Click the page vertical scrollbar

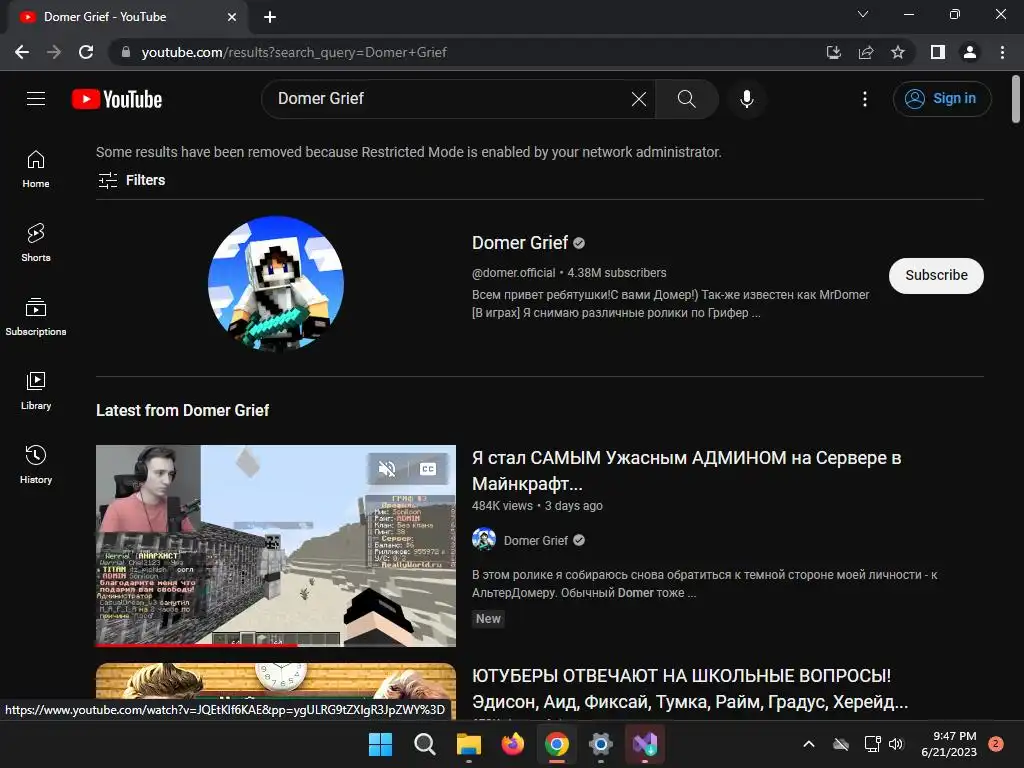click(x=1016, y=99)
